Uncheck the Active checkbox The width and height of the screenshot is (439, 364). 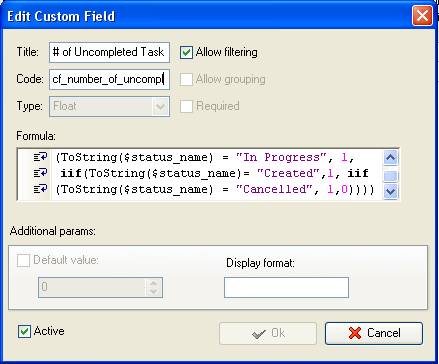24,331
